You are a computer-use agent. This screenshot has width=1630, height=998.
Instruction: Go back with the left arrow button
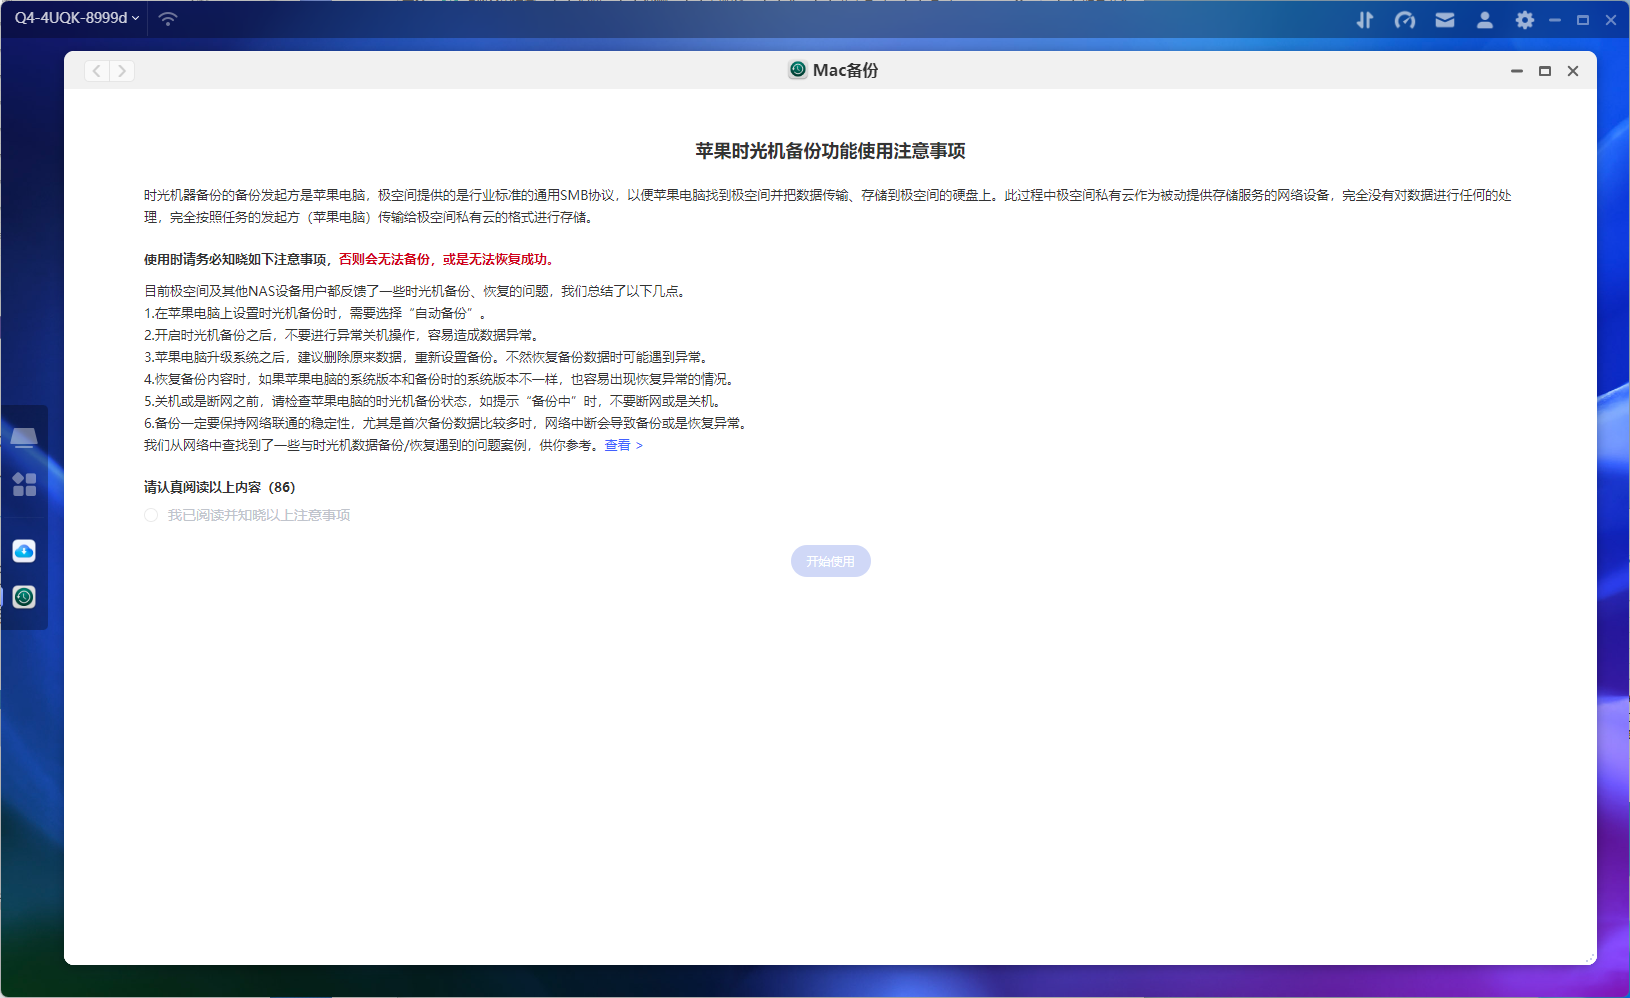click(x=97, y=71)
